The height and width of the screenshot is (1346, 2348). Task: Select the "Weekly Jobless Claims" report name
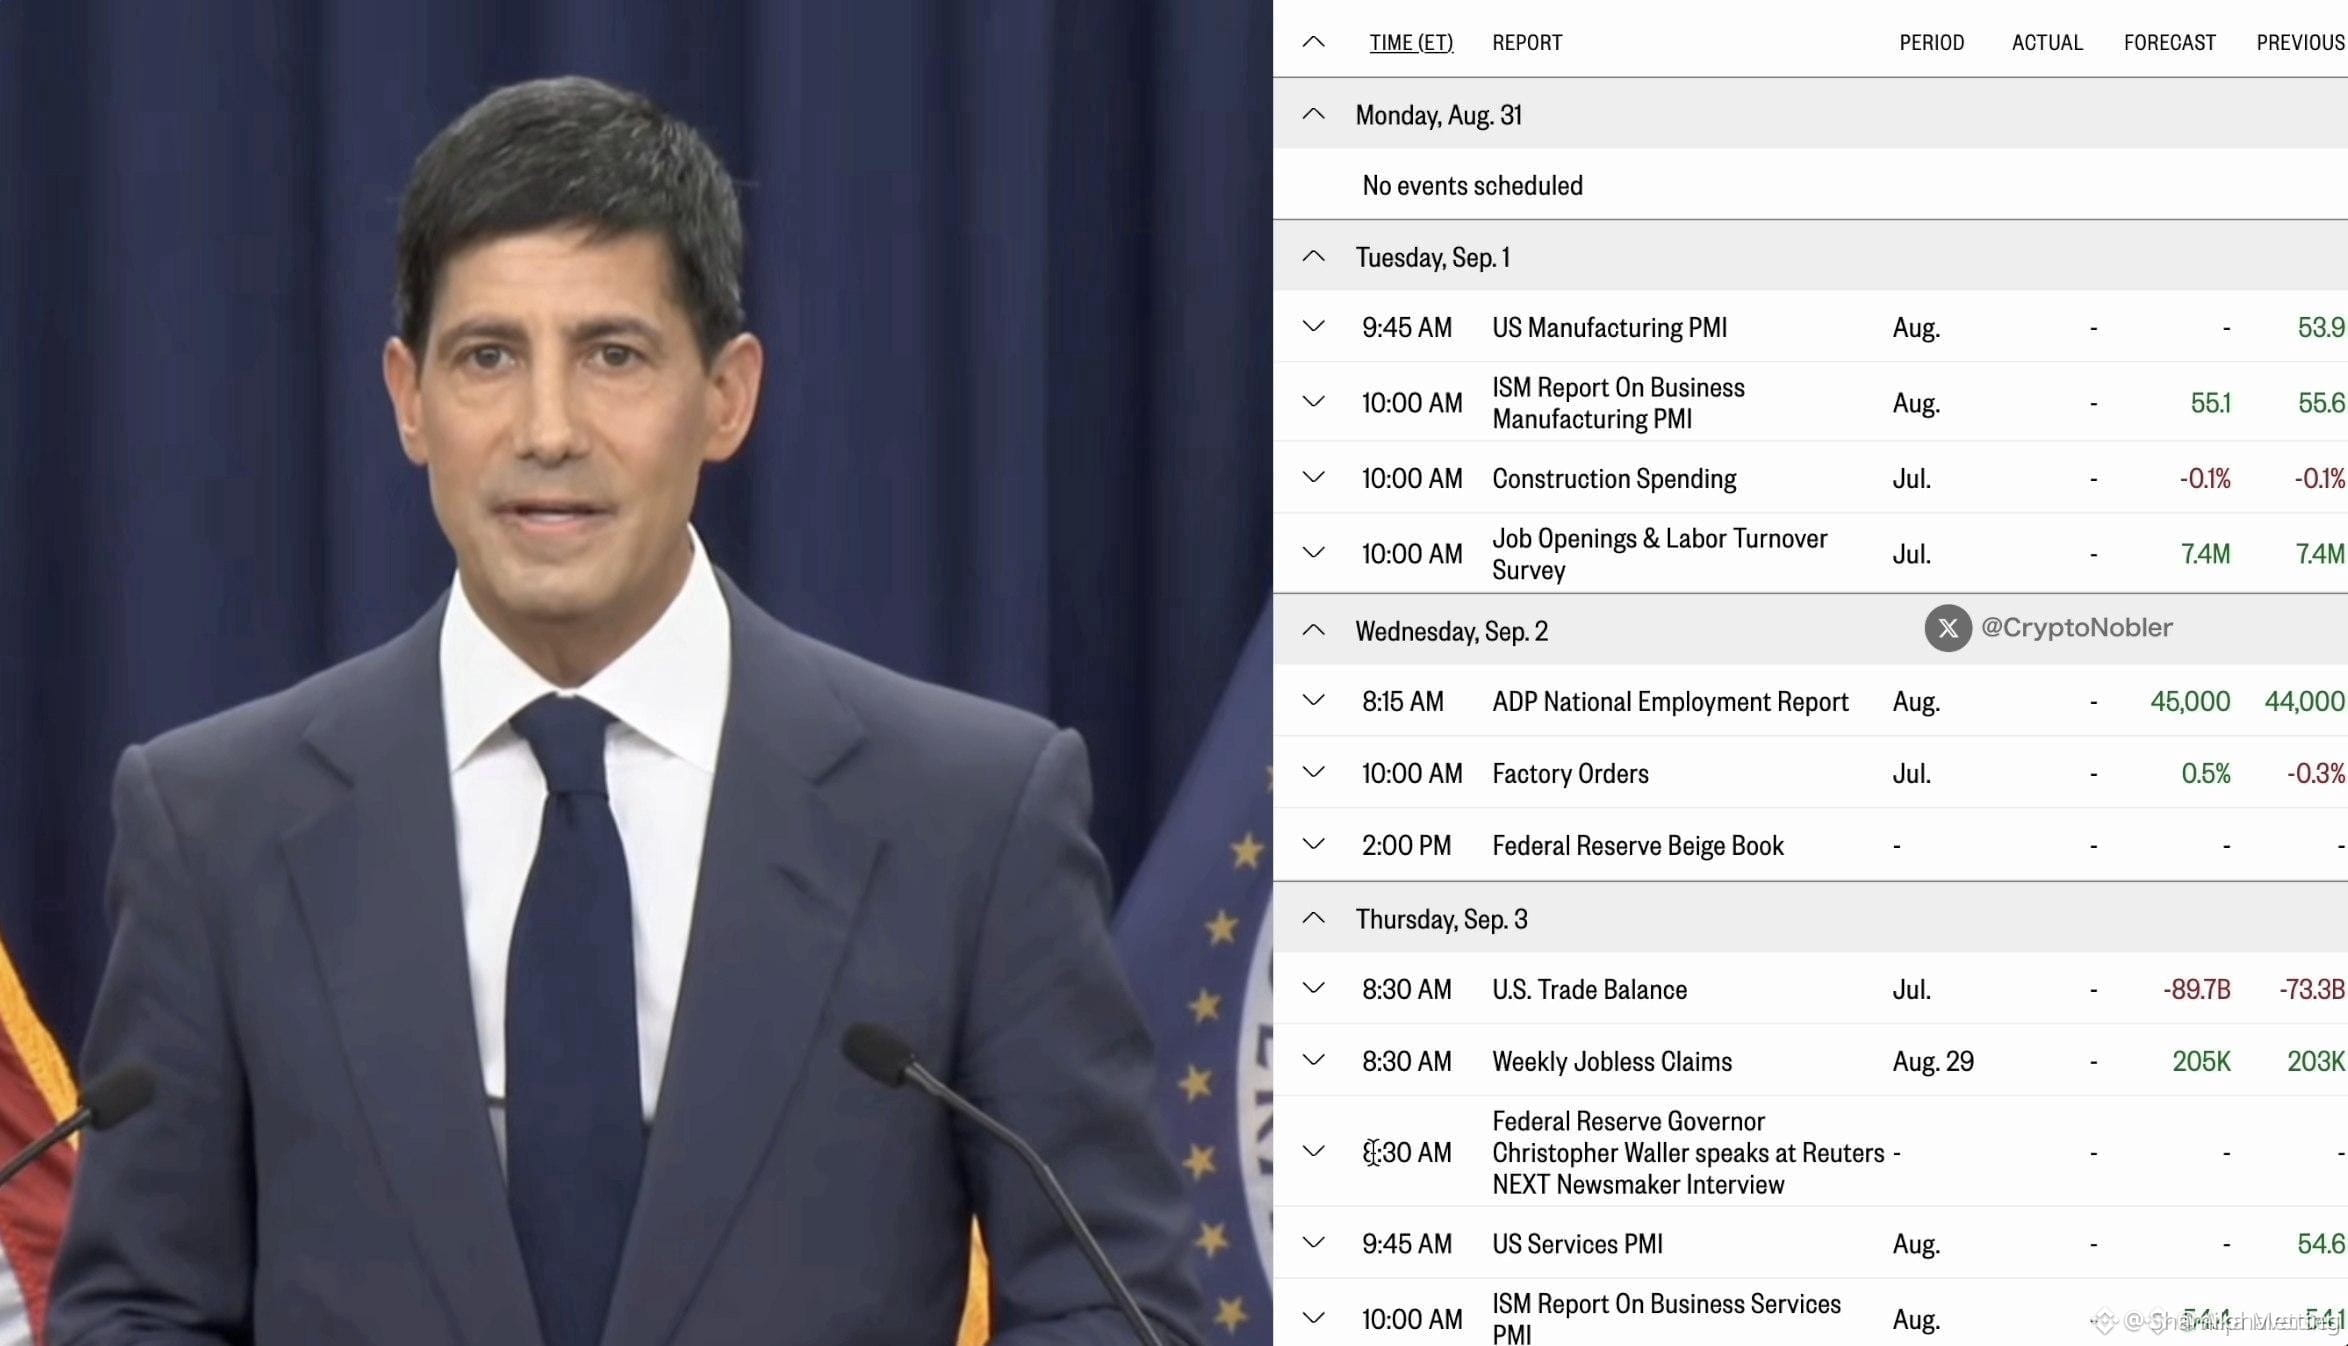coord(1612,1062)
